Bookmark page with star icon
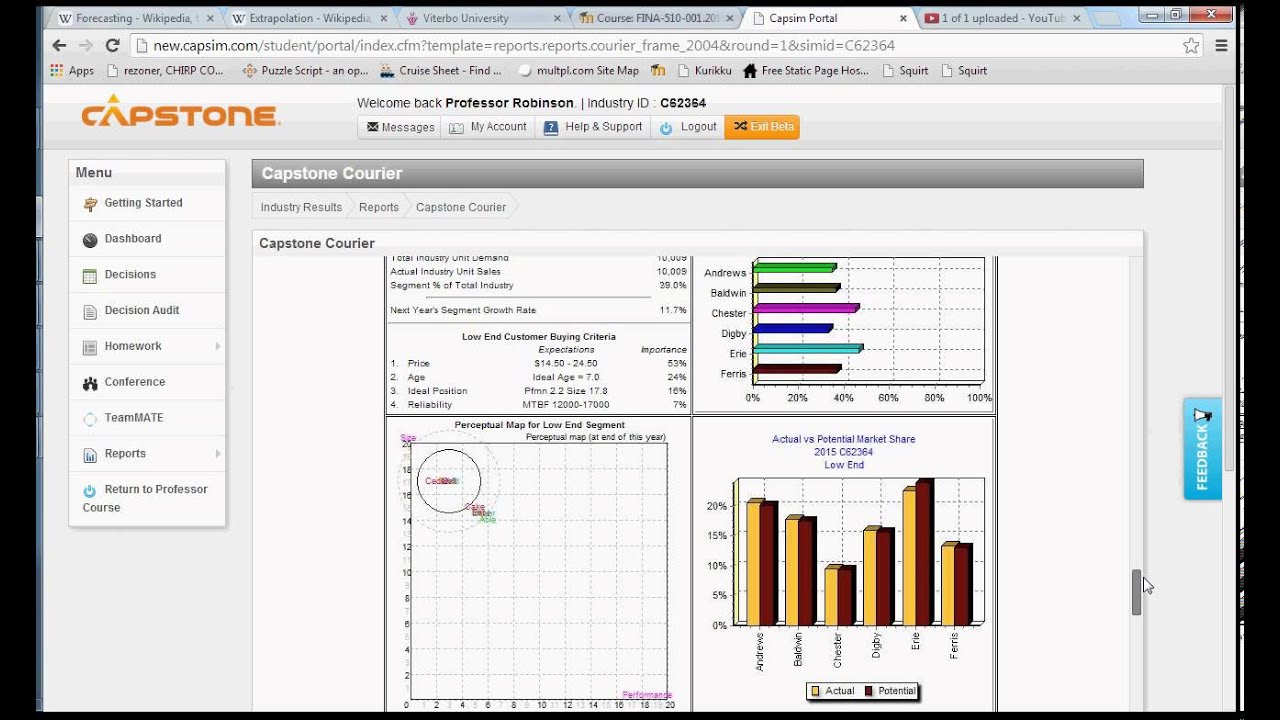The image size is (1280, 720). tap(1191, 45)
